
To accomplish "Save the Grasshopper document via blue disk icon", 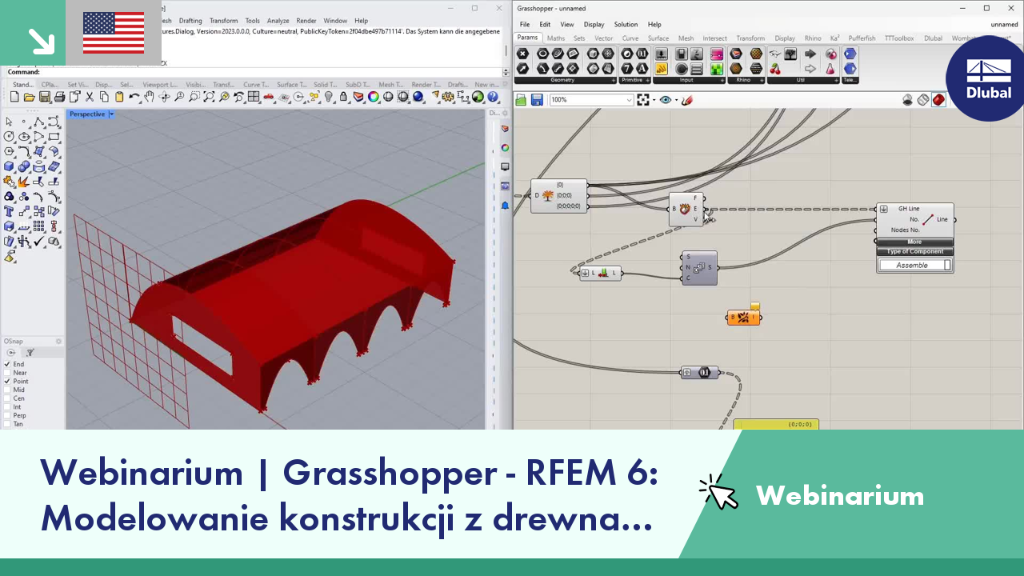I will [537, 100].
